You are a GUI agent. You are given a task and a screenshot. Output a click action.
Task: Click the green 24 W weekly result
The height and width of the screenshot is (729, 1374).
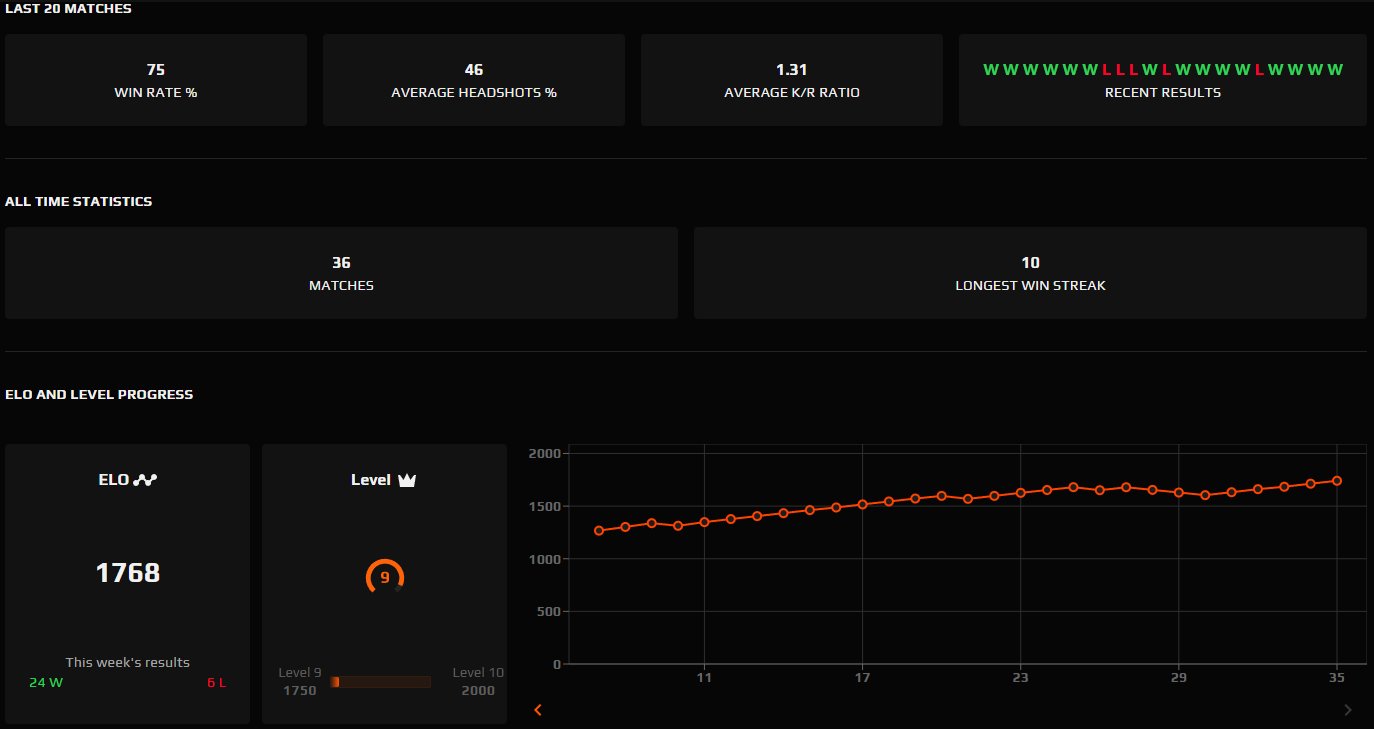point(47,682)
